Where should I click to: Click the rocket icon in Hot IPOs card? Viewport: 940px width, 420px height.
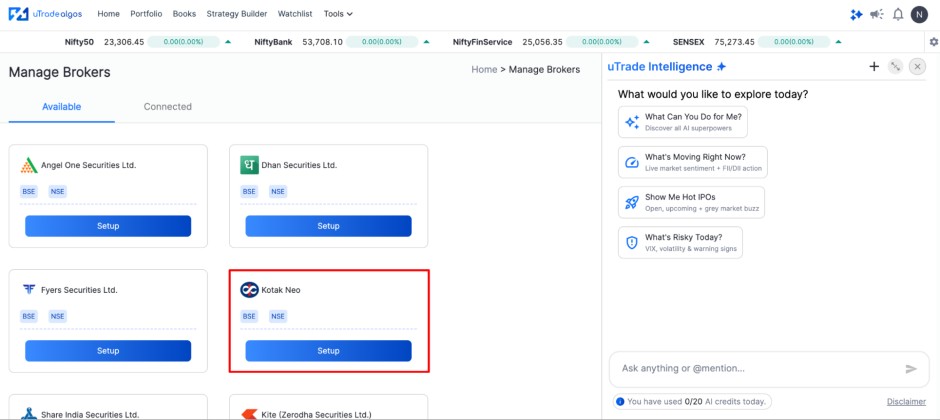point(632,203)
